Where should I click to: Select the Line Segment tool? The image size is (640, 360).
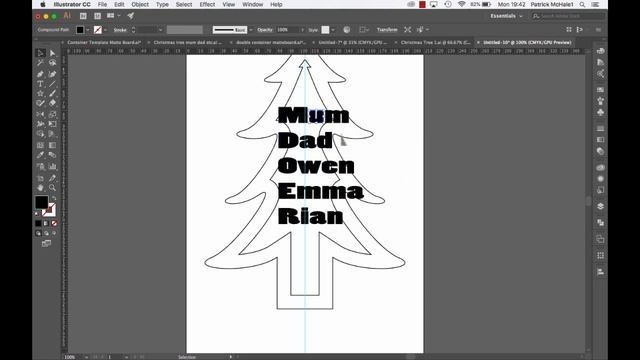click(x=52, y=84)
